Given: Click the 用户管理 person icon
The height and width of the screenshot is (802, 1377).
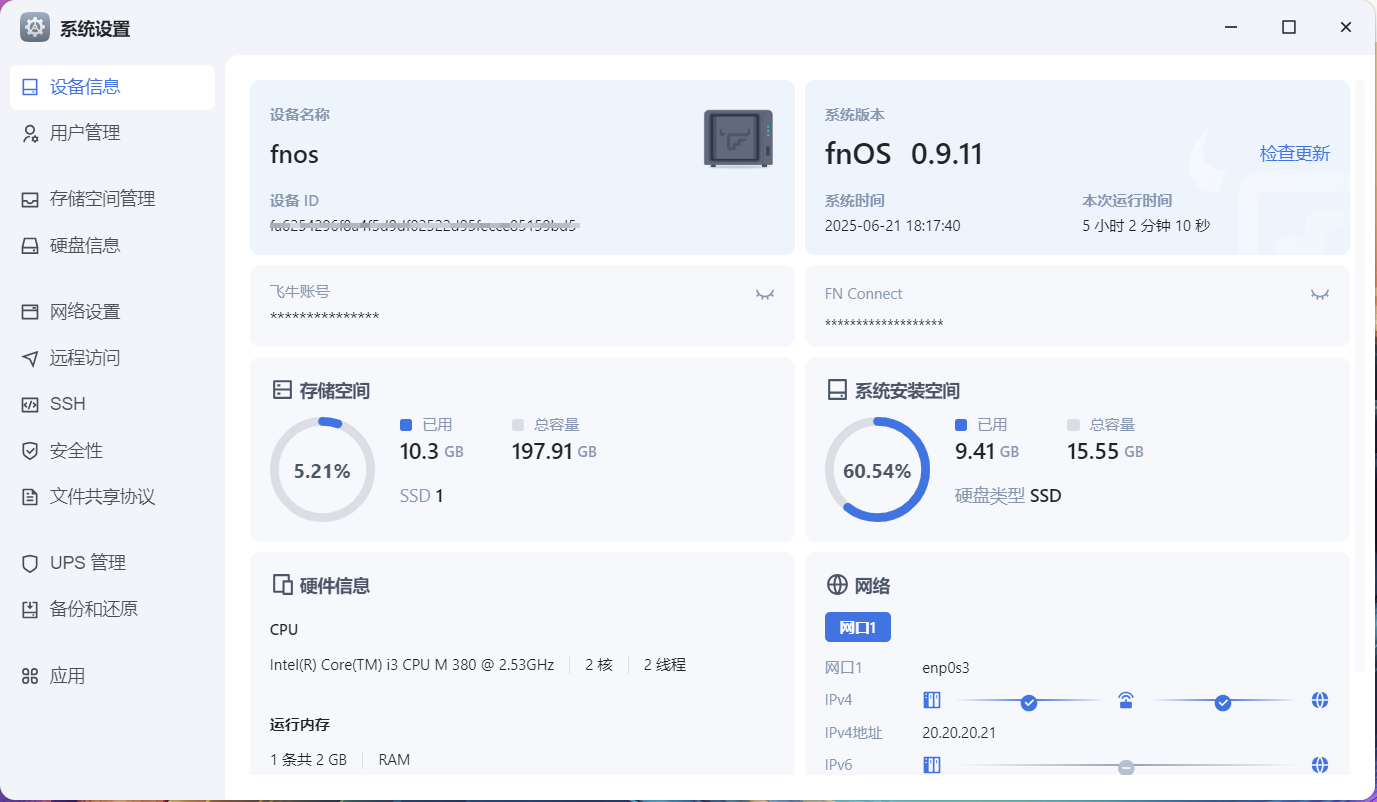Looking at the screenshot, I should pyautogui.click(x=30, y=133).
